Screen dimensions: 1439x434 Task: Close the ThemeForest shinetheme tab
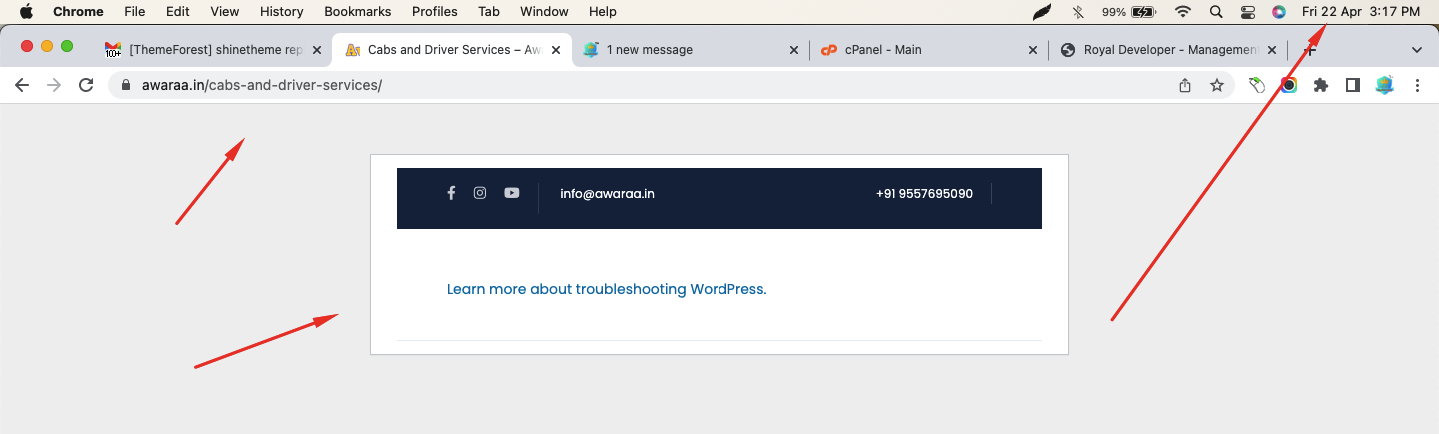[x=317, y=50]
